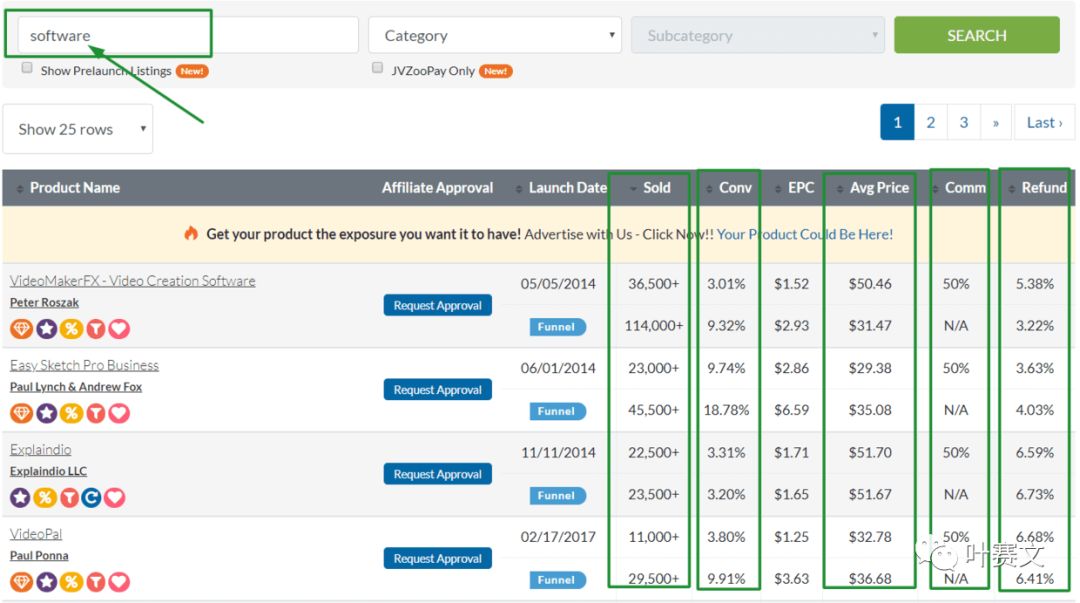
Task: Jump to the Last page
Action: click(1044, 122)
